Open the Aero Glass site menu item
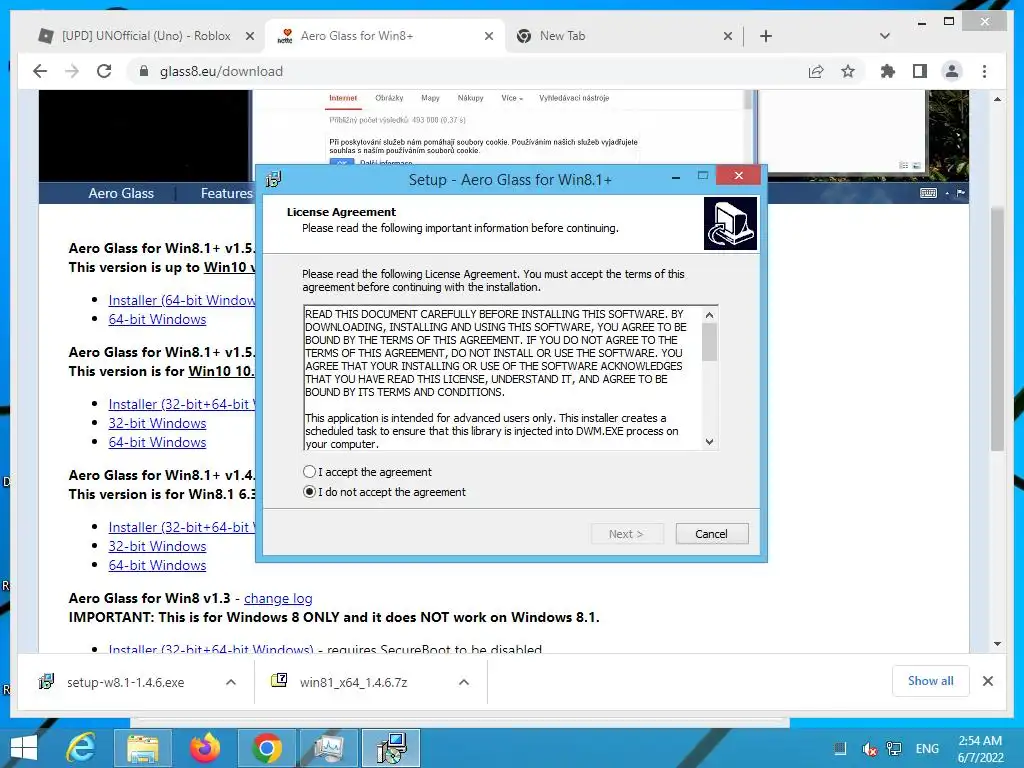 pyautogui.click(x=121, y=193)
